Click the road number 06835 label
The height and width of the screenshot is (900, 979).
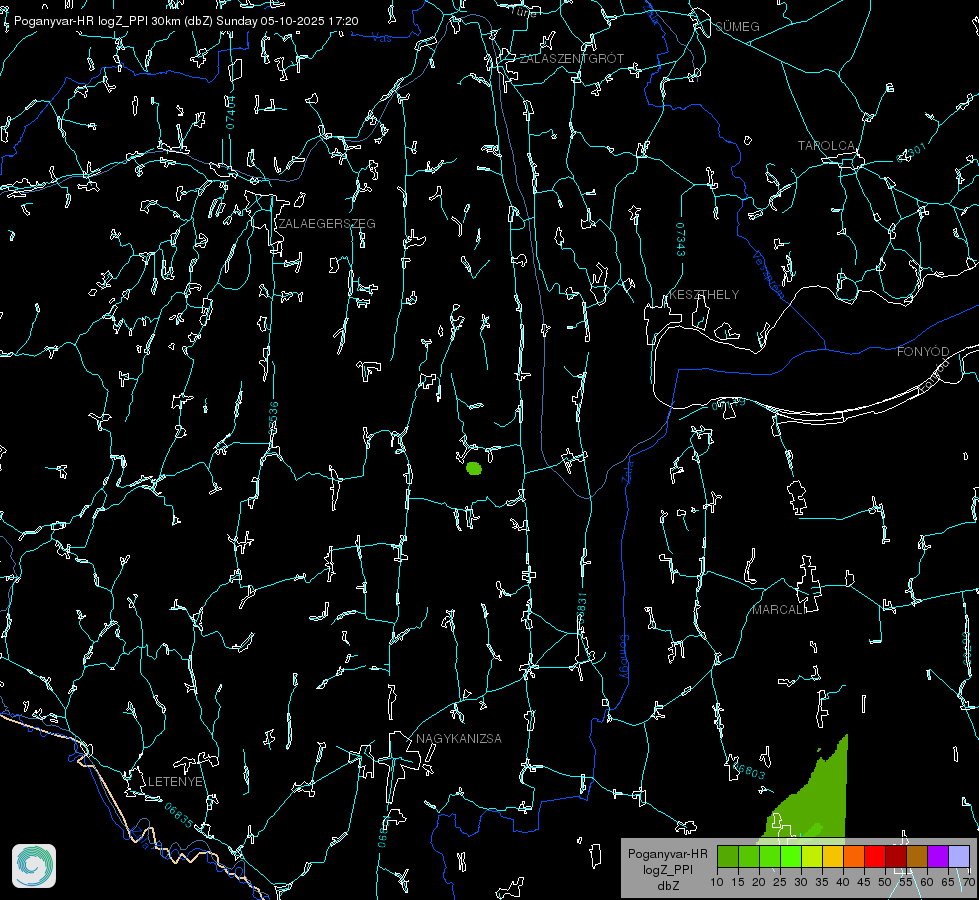point(179,816)
